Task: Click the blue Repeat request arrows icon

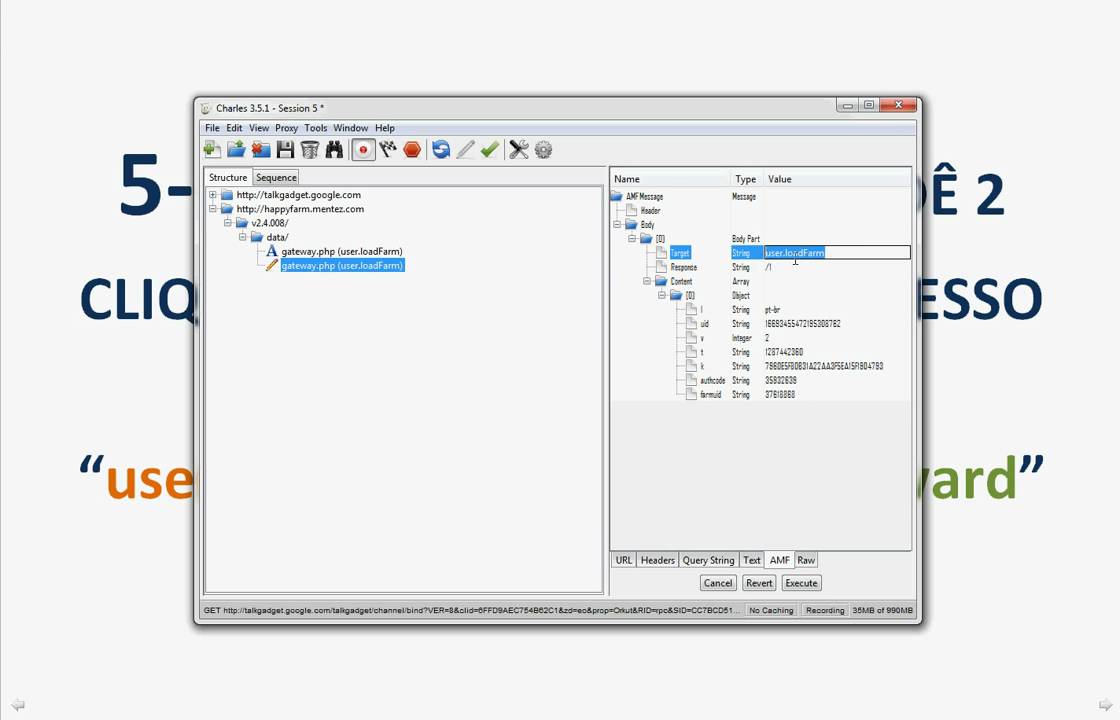Action: 441,149
